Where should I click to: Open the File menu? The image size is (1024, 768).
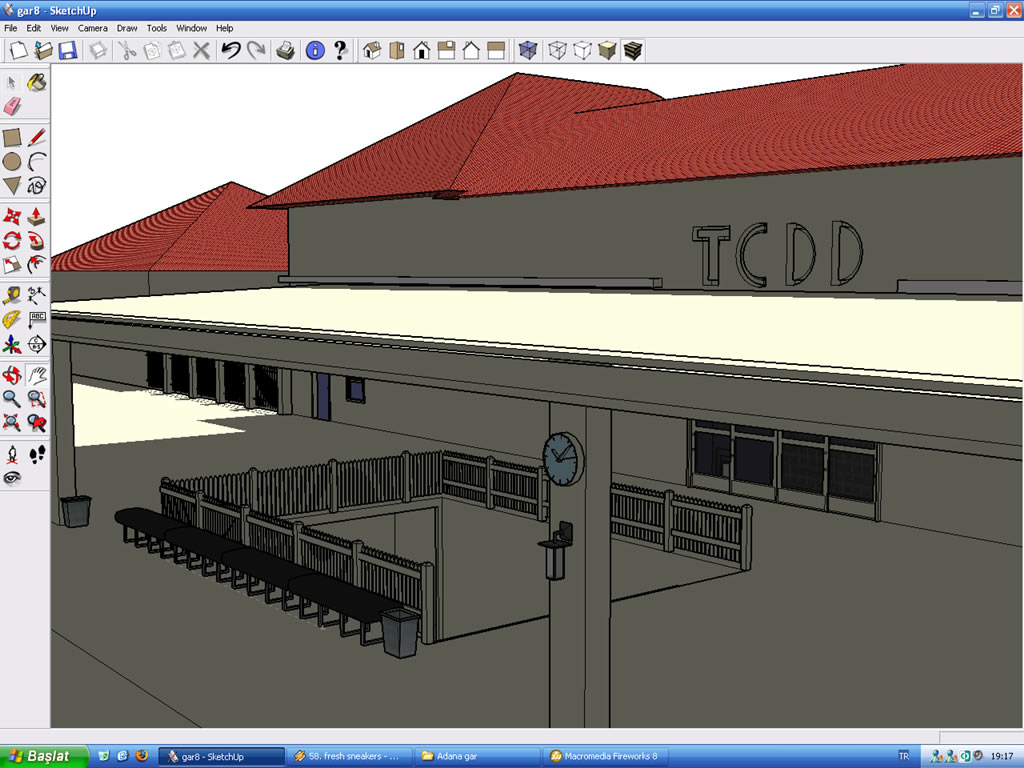[x=10, y=28]
